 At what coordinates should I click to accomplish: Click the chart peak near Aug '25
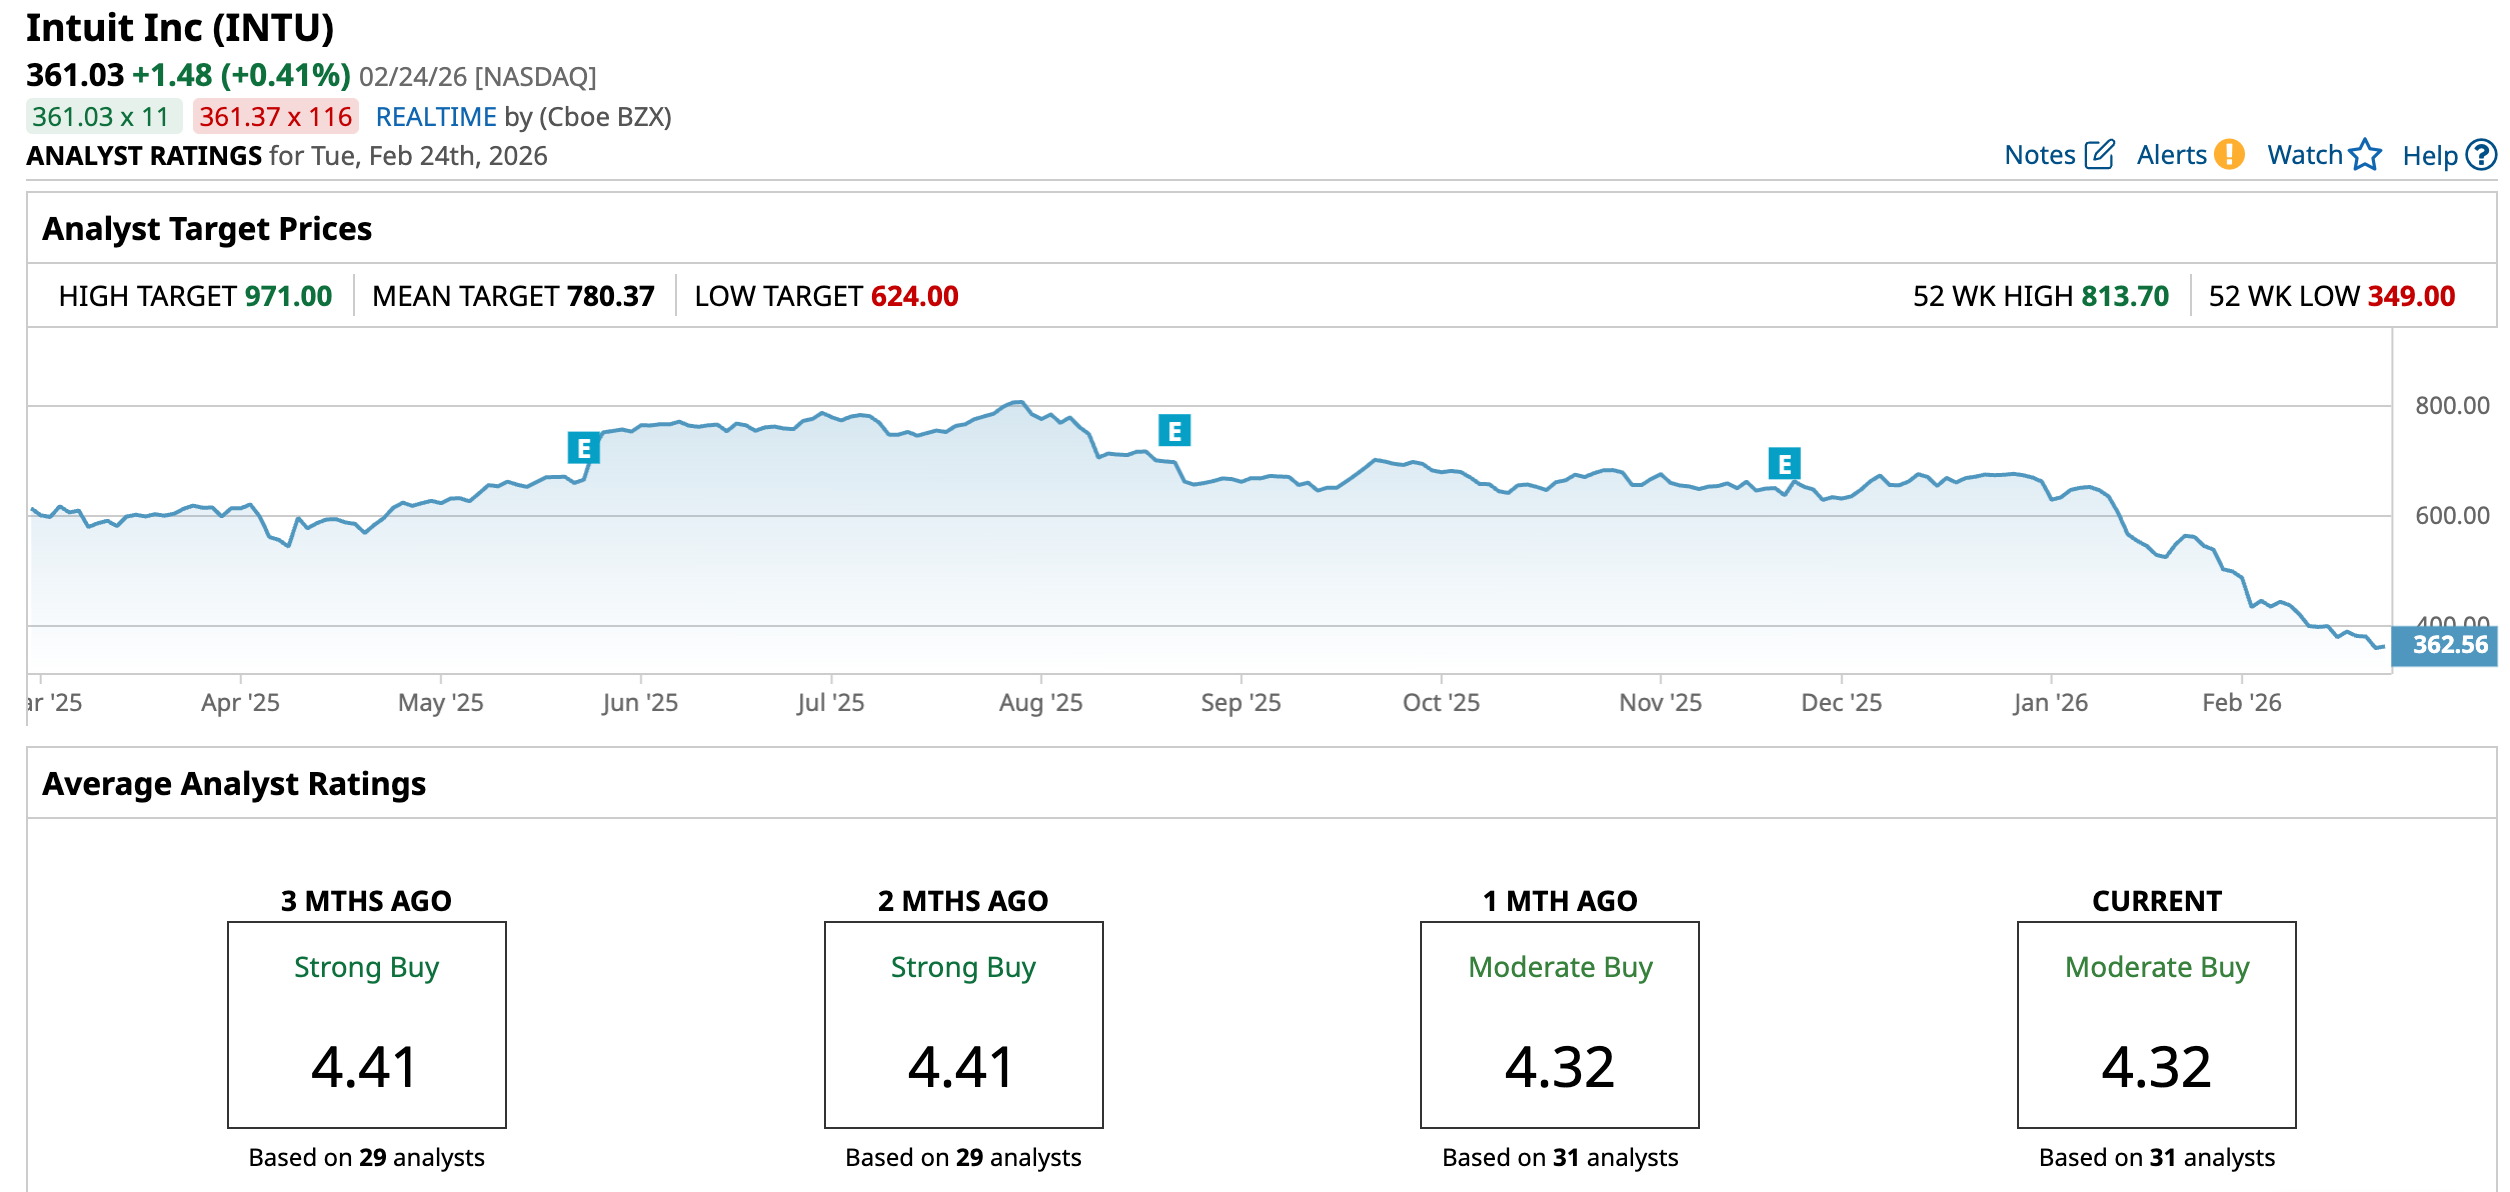pyautogui.click(x=1017, y=403)
